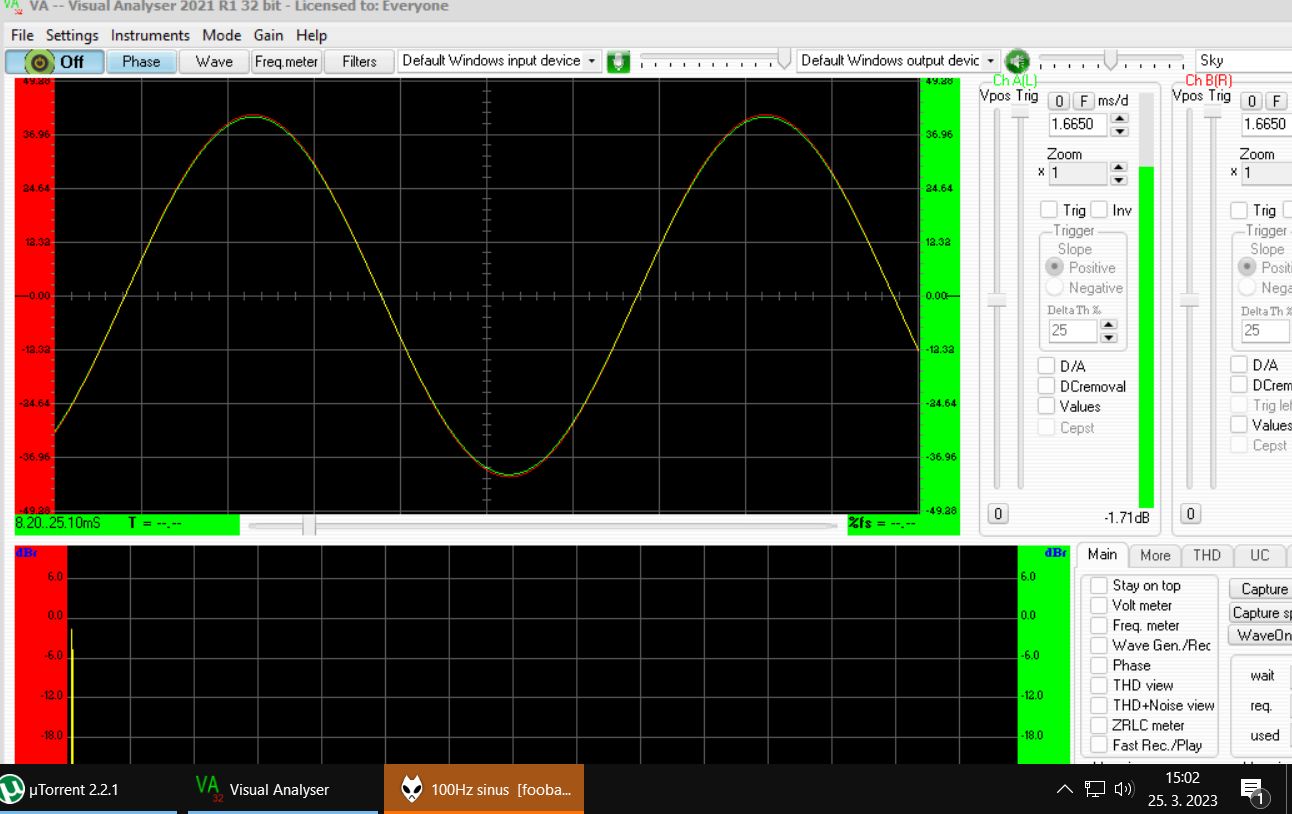Open the Default Windows output device dropdown
This screenshot has width=1292, height=814.
(990, 61)
